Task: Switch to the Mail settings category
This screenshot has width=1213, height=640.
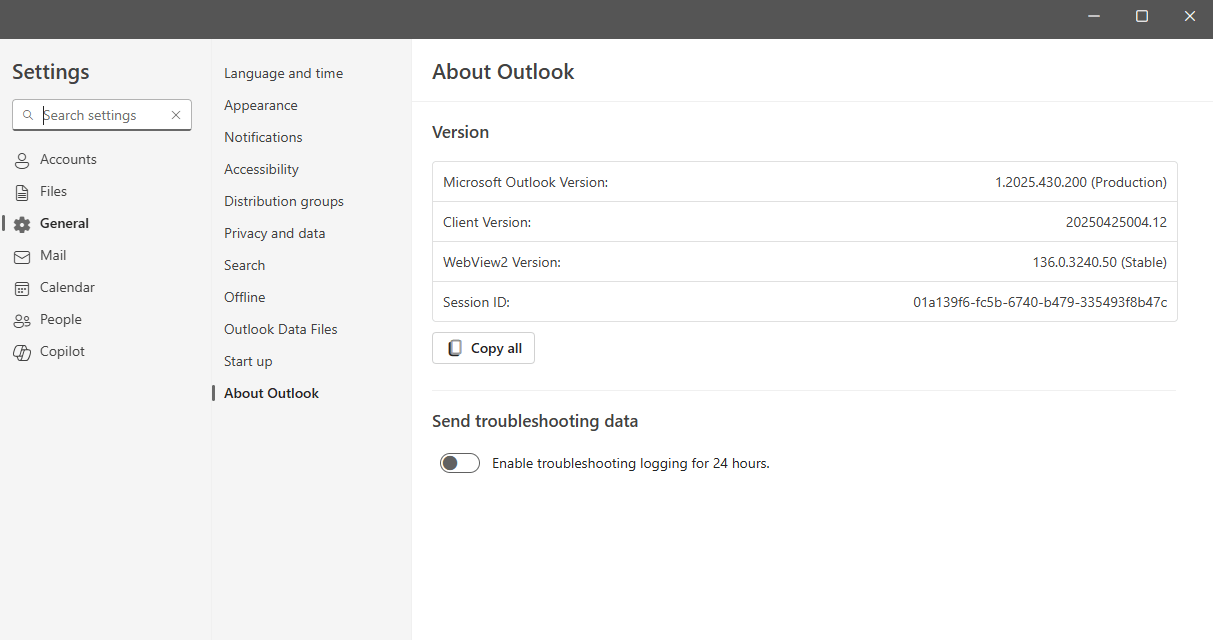Action: click(x=53, y=255)
